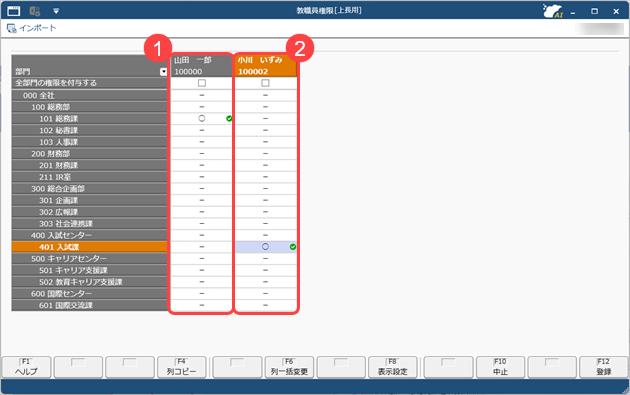This screenshot has width=630, height=395.
Task: Check 全部門の権限を付与する for 山田 一郎
Action: (x=202, y=83)
